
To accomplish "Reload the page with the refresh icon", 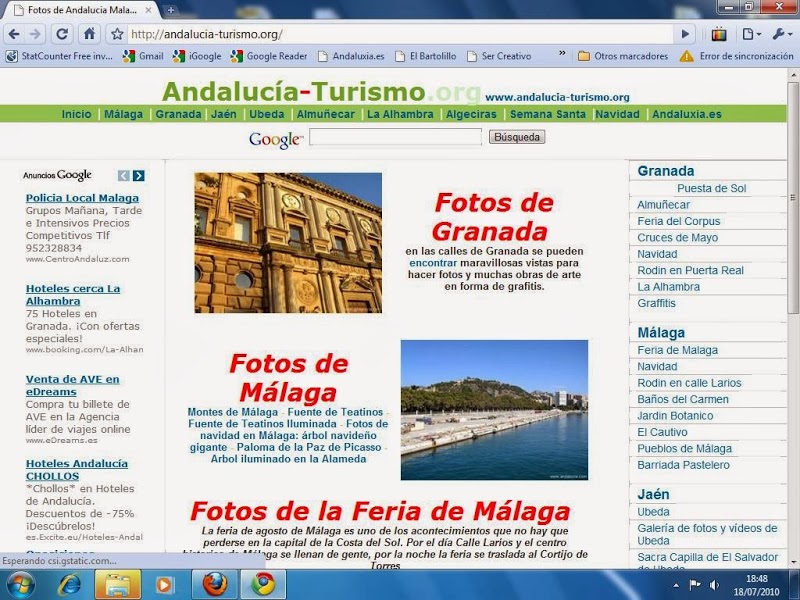I will click(62, 34).
